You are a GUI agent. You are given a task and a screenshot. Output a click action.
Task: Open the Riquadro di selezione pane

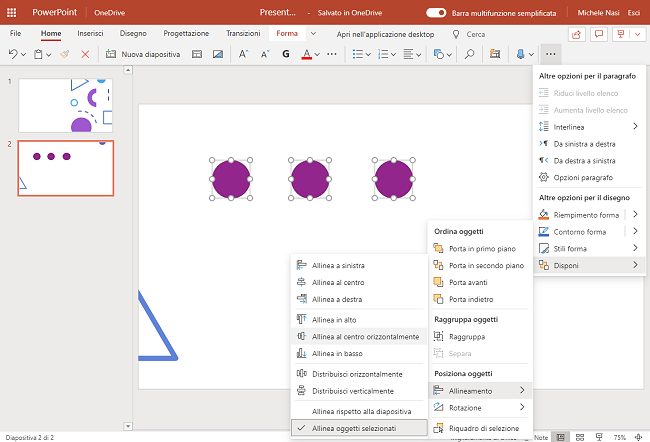(483, 427)
